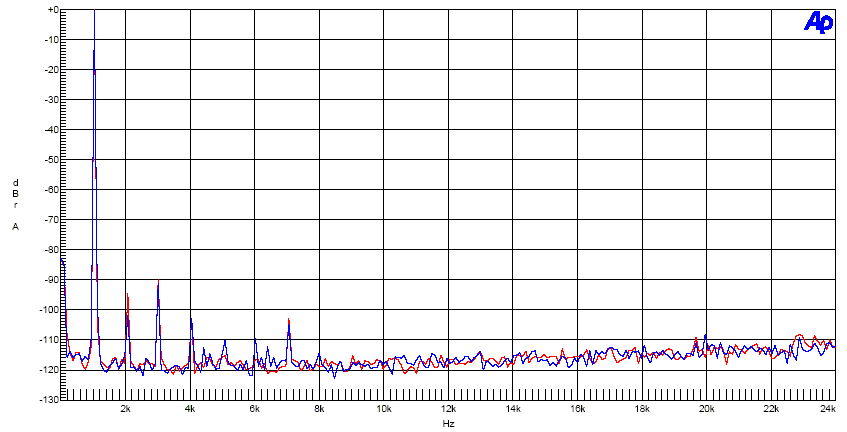Click the "-50" vertical axis label

coord(52,160)
